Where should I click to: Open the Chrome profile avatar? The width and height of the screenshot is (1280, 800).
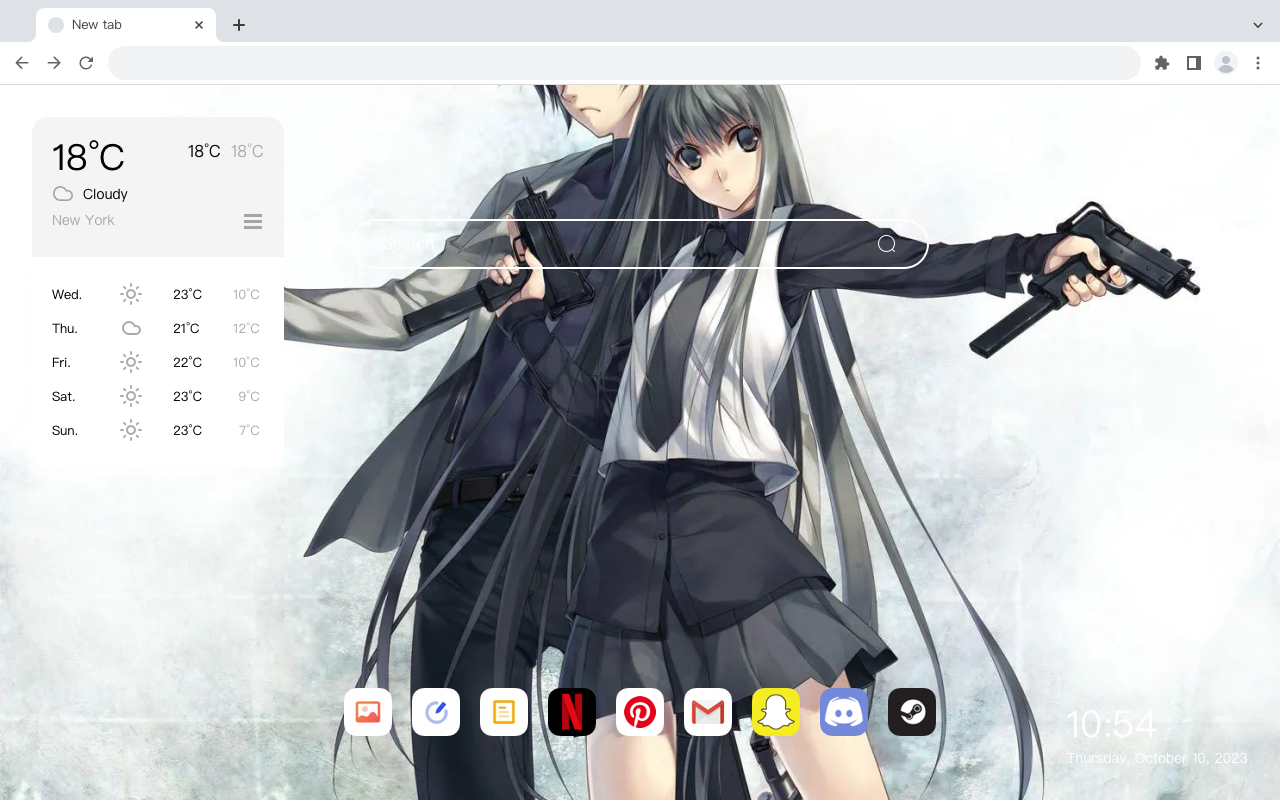tap(1226, 63)
